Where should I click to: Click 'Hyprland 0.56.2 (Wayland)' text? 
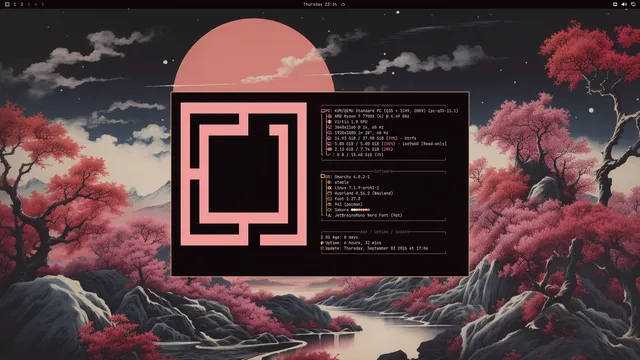[364, 193]
